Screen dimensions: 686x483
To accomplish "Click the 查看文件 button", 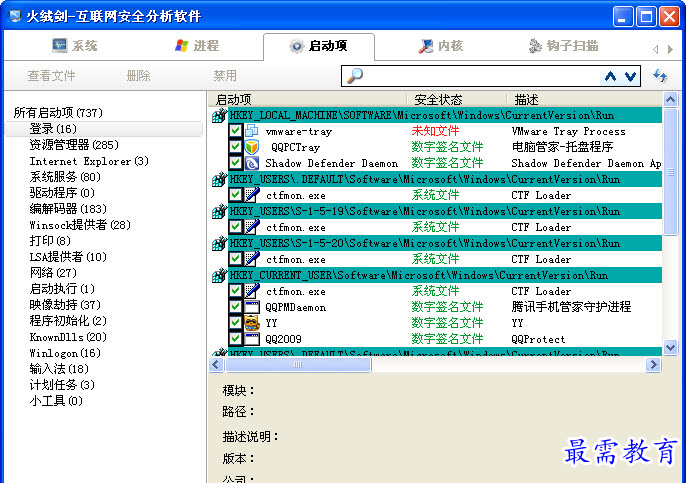I will point(51,76).
